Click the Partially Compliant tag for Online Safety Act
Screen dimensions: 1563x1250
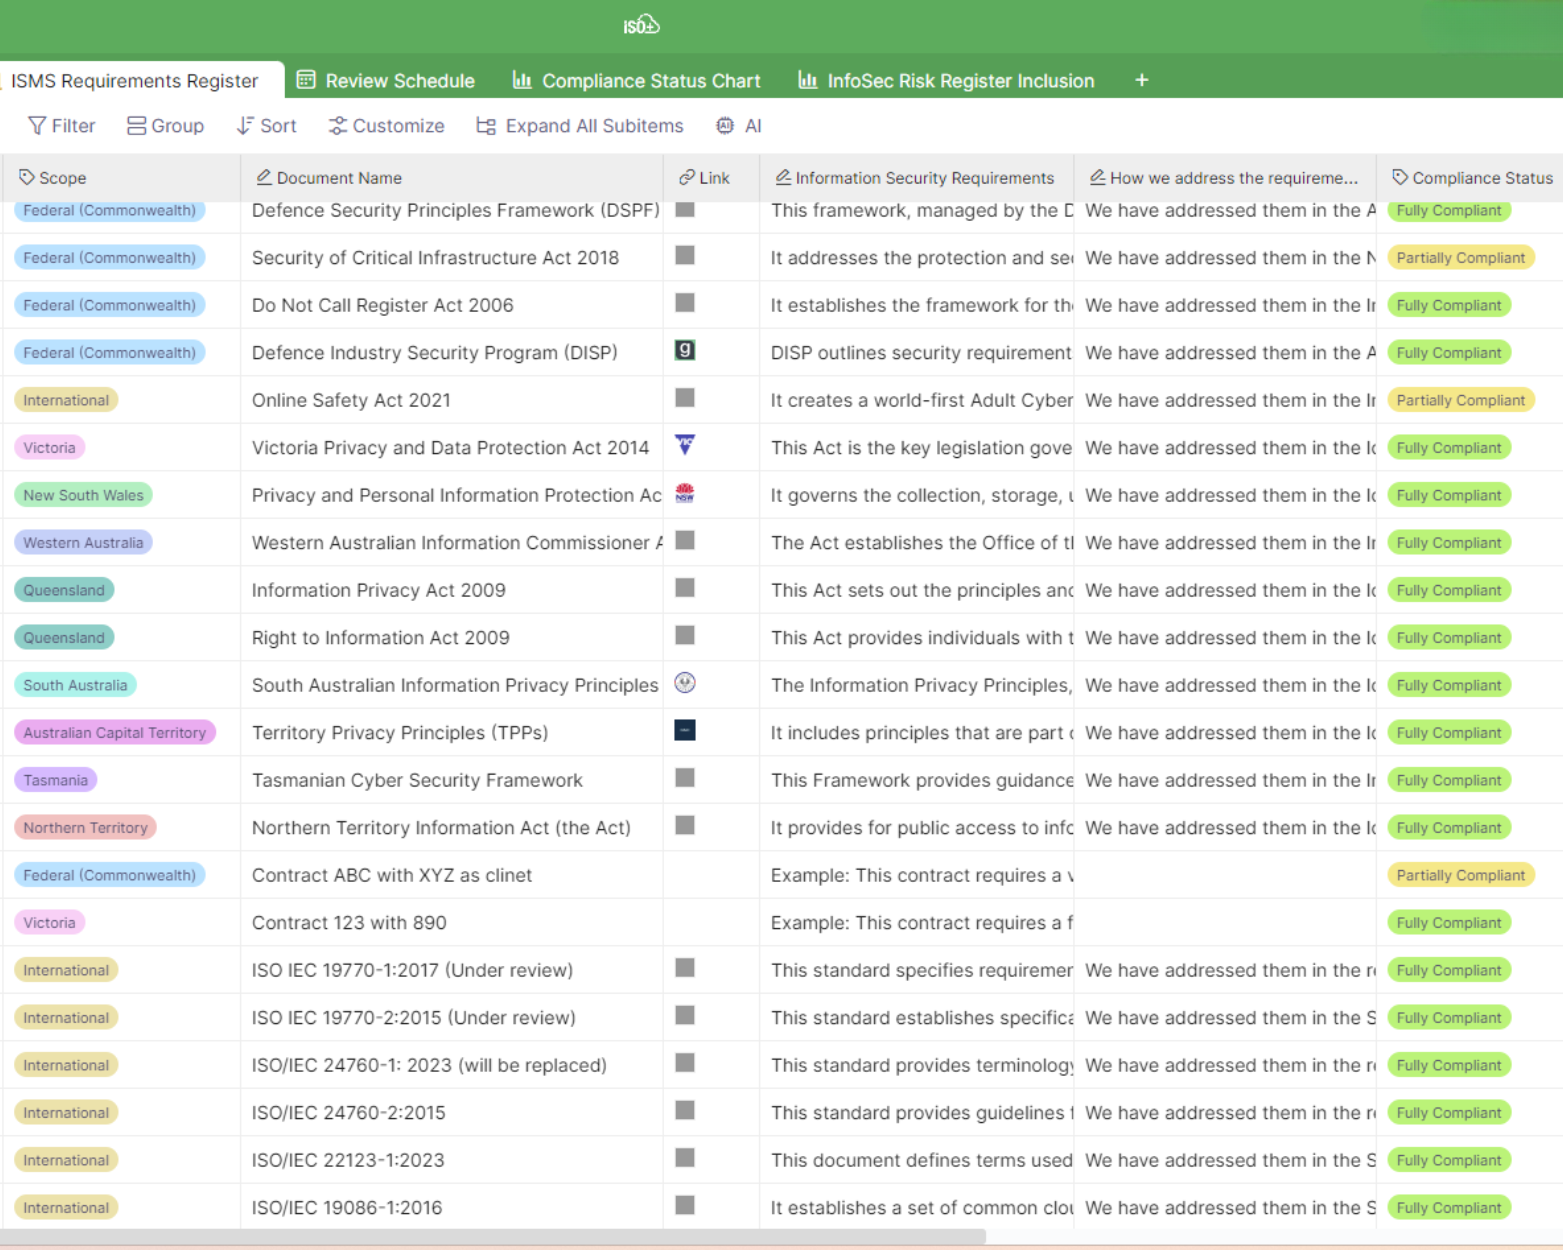[x=1460, y=400]
